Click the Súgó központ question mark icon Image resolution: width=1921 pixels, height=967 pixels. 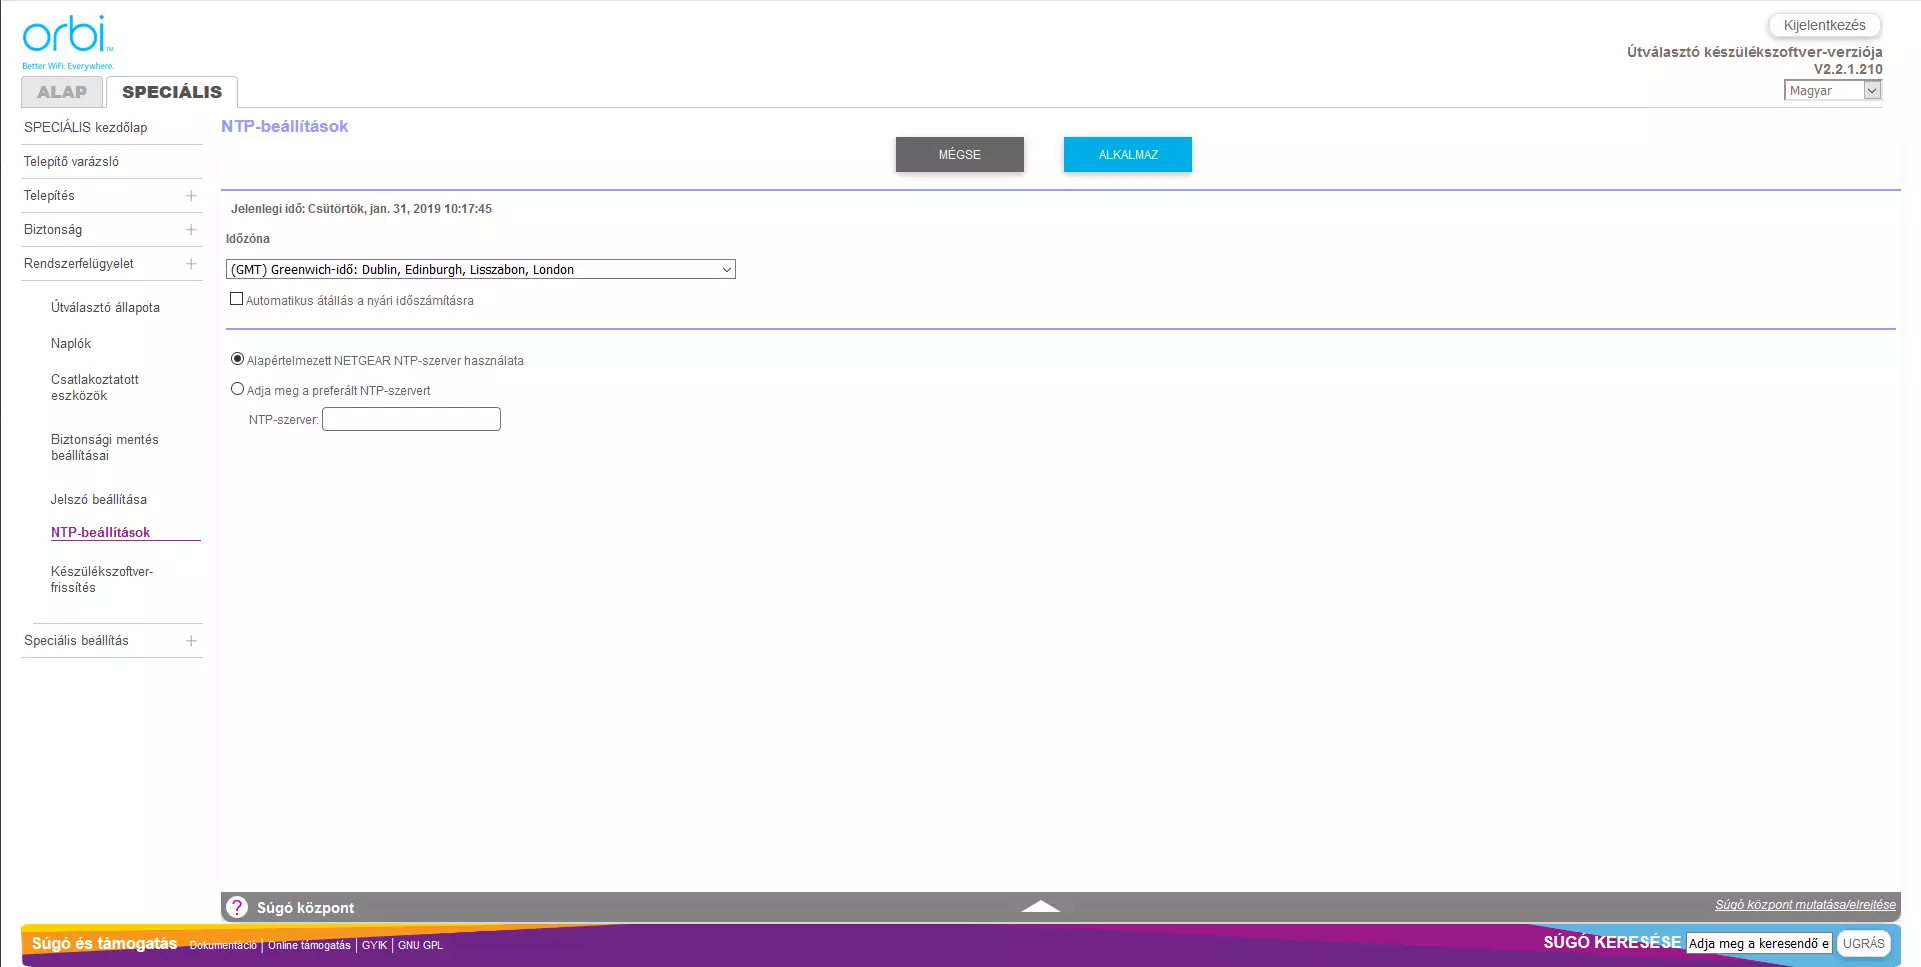pos(237,907)
